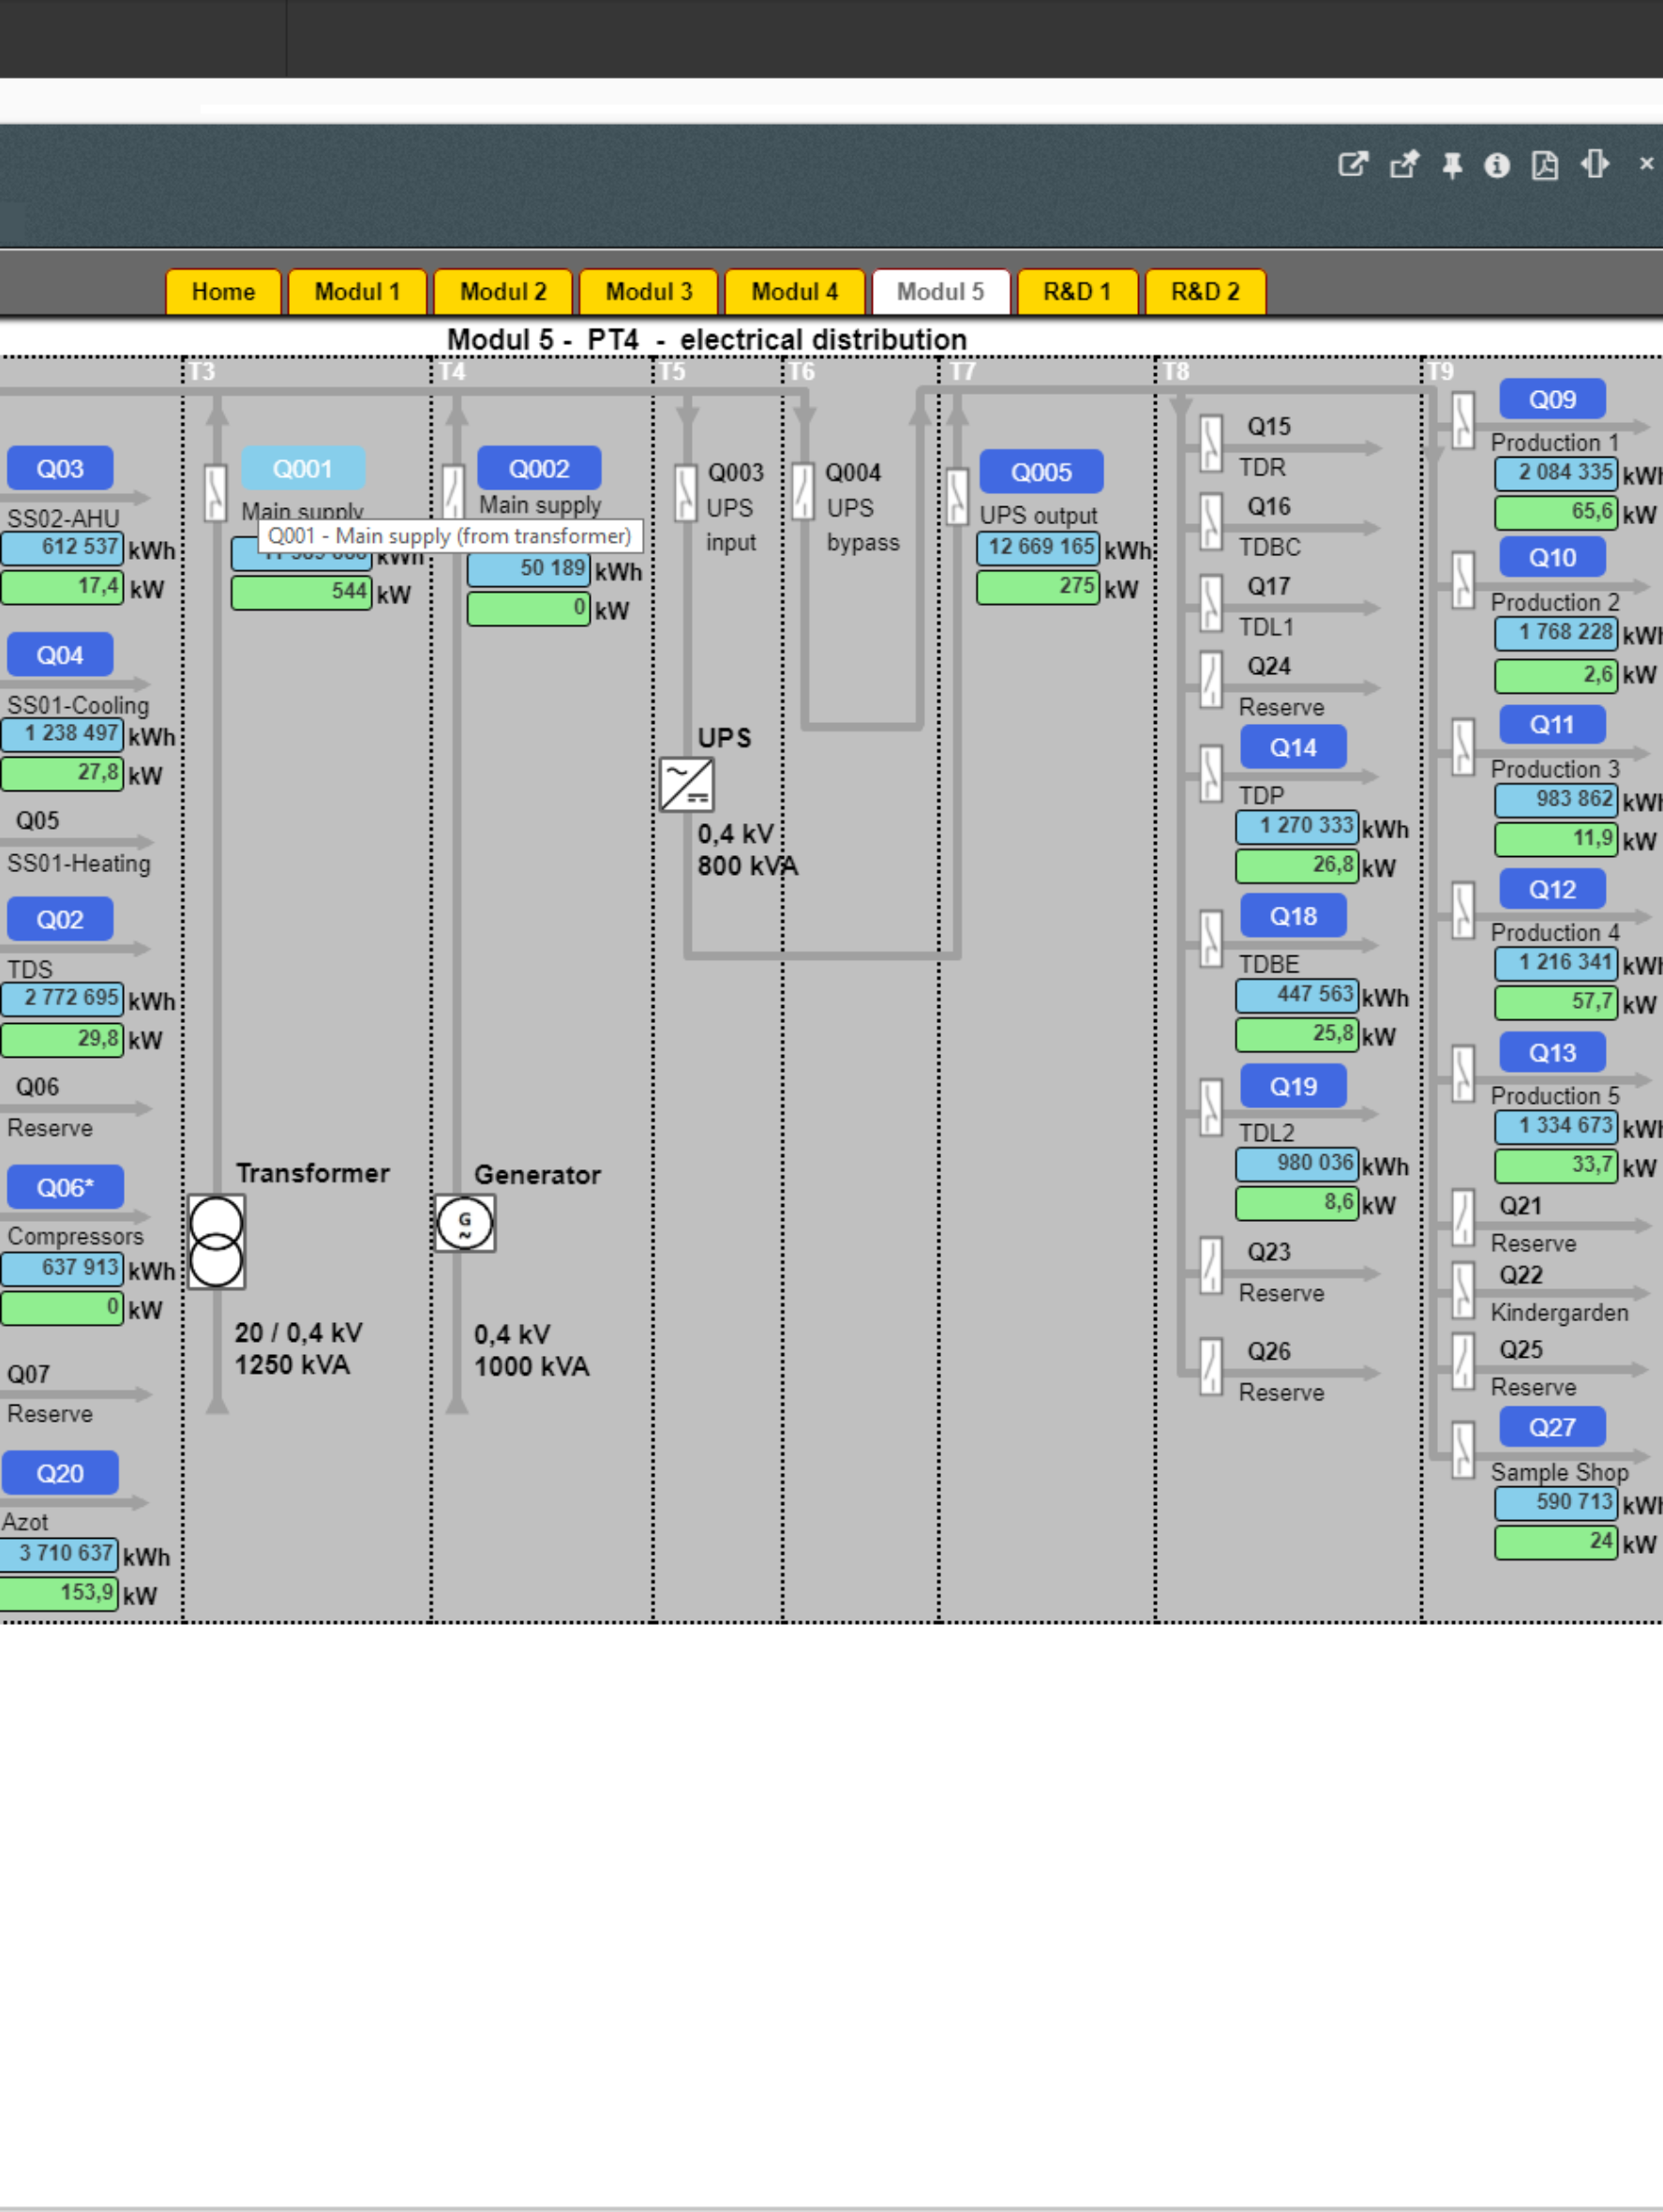Click the Transformer symbol
1663x2212 pixels.
point(216,1241)
